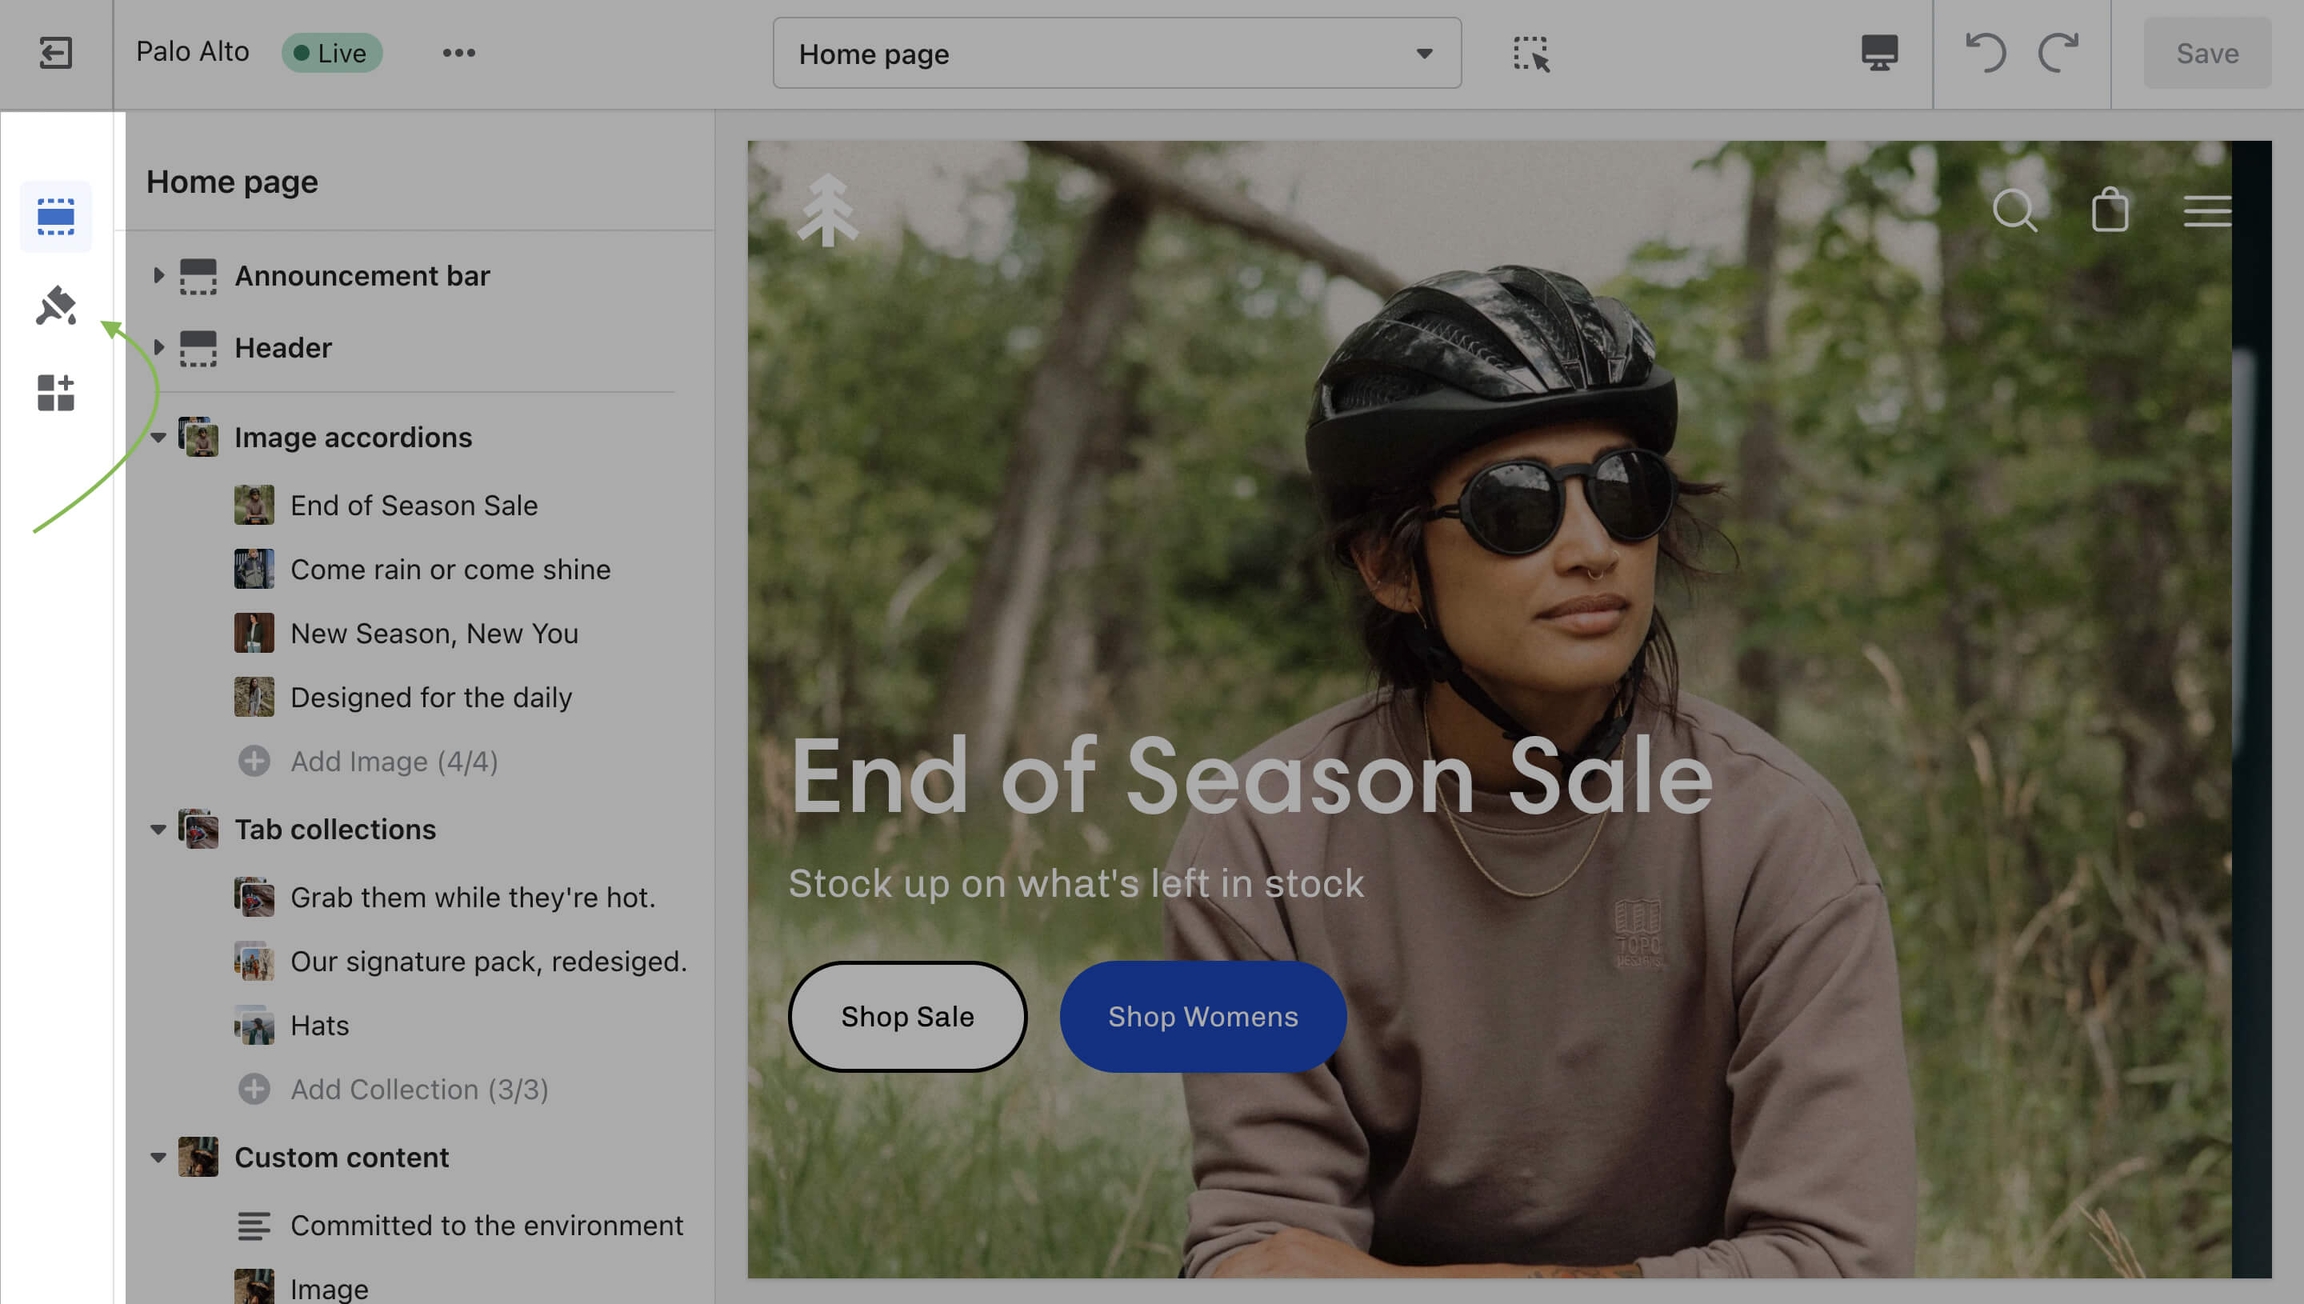This screenshot has height=1304, width=2304.
Task: Open the Home page template dropdown
Action: coord(1116,53)
